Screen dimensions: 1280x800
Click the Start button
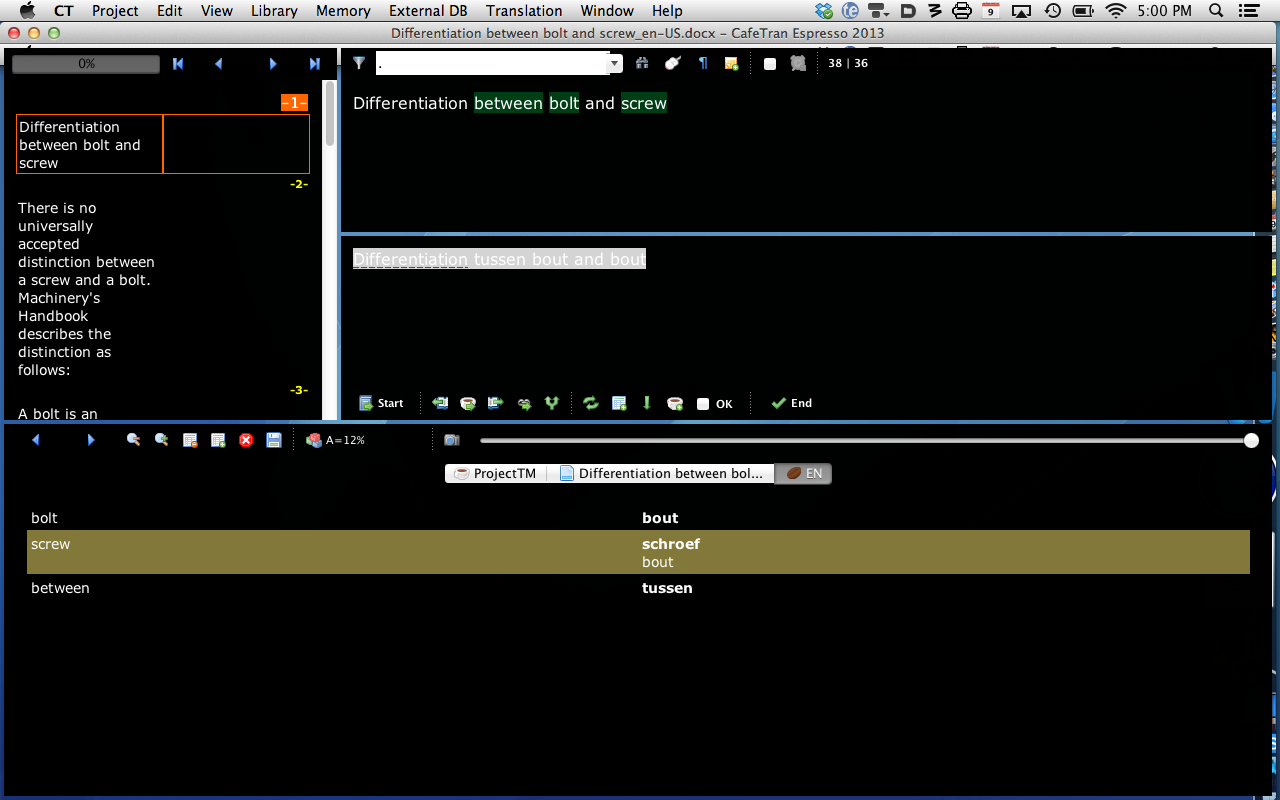click(x=381, y=403)
